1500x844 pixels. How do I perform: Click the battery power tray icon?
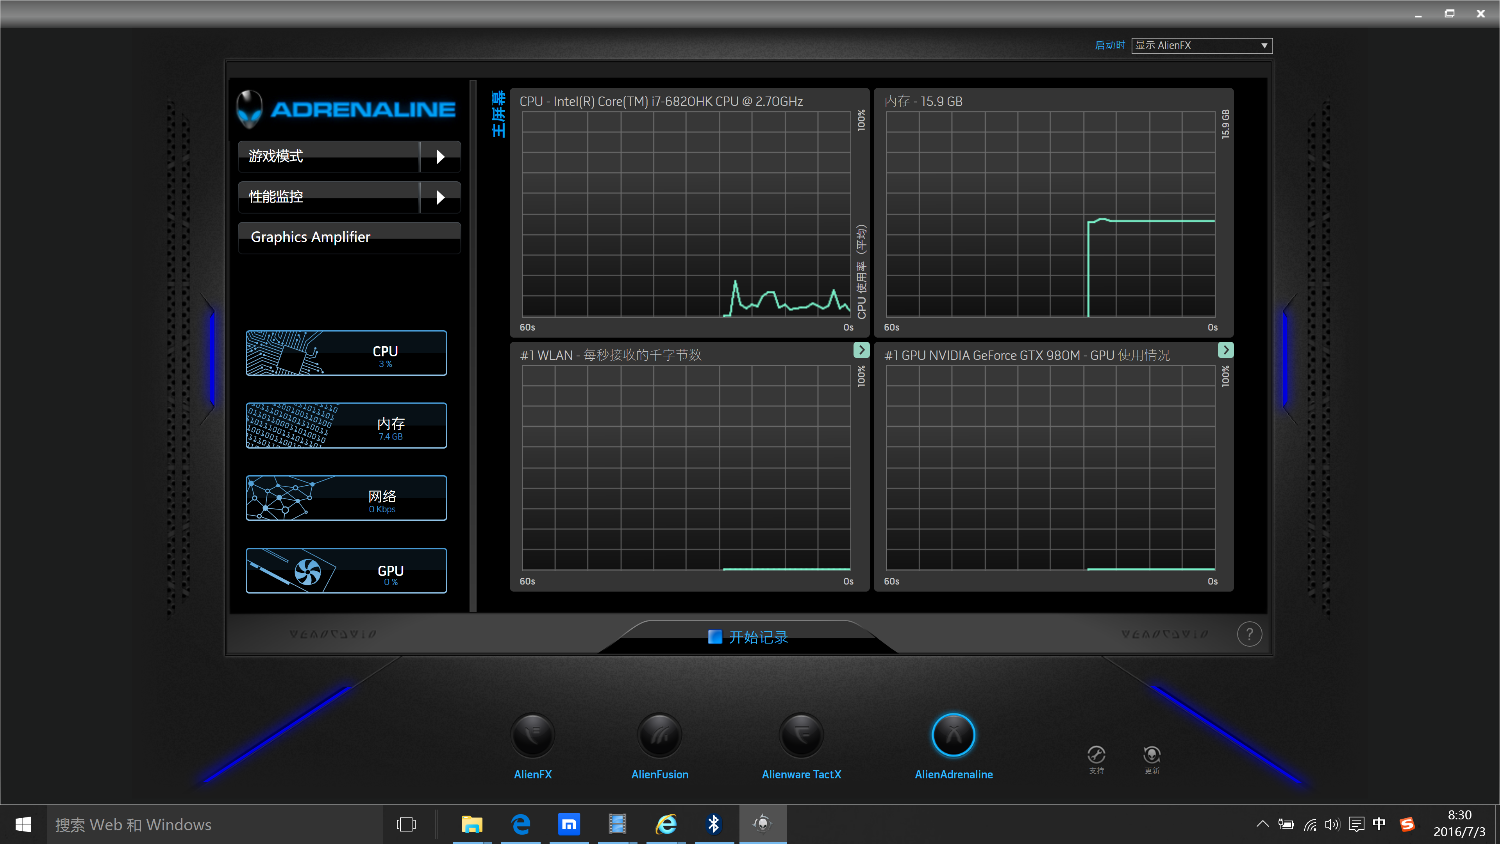pyautogui.click(x=1286, y=824)
